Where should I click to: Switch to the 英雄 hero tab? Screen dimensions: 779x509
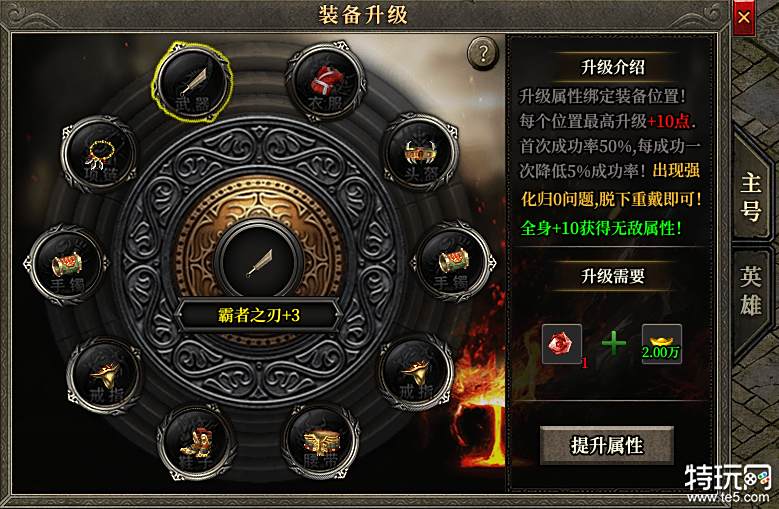pos(751,291)
